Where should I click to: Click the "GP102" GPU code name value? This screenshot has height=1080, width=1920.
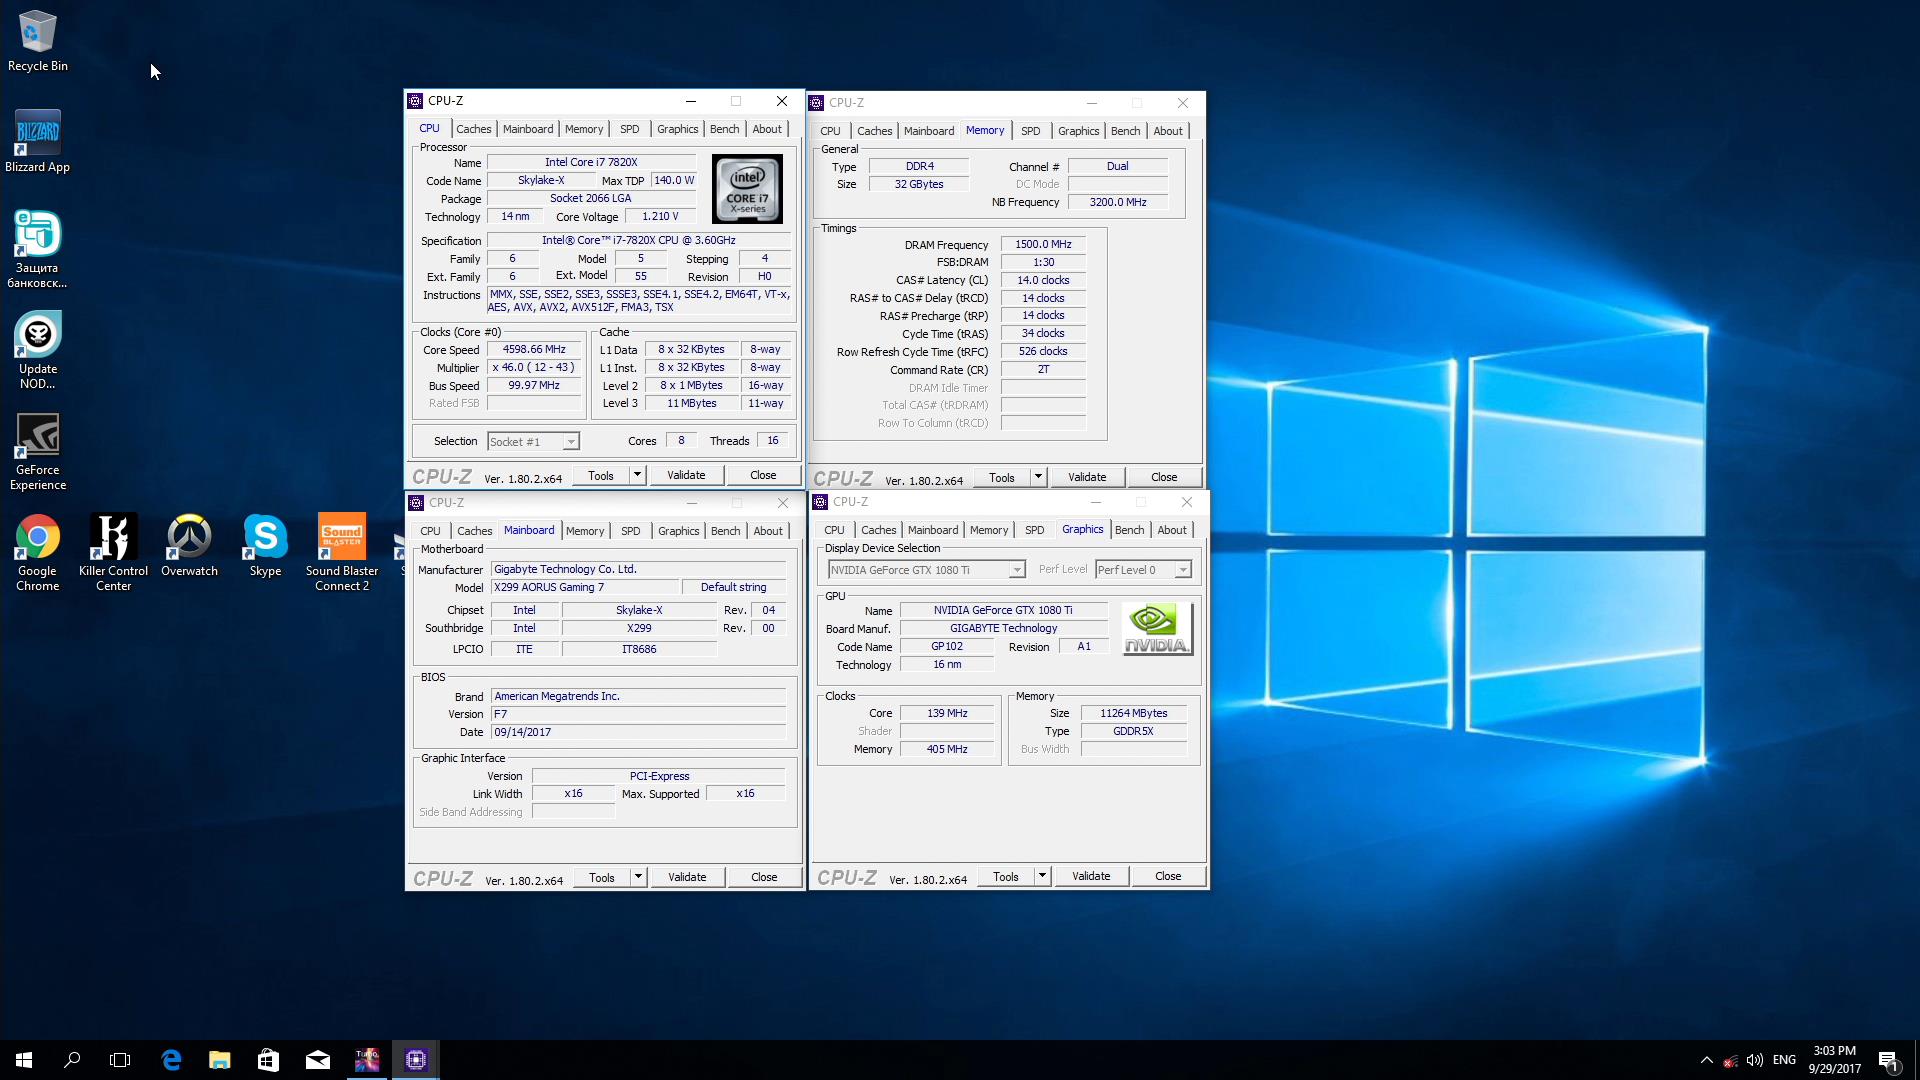click(947, 647)
